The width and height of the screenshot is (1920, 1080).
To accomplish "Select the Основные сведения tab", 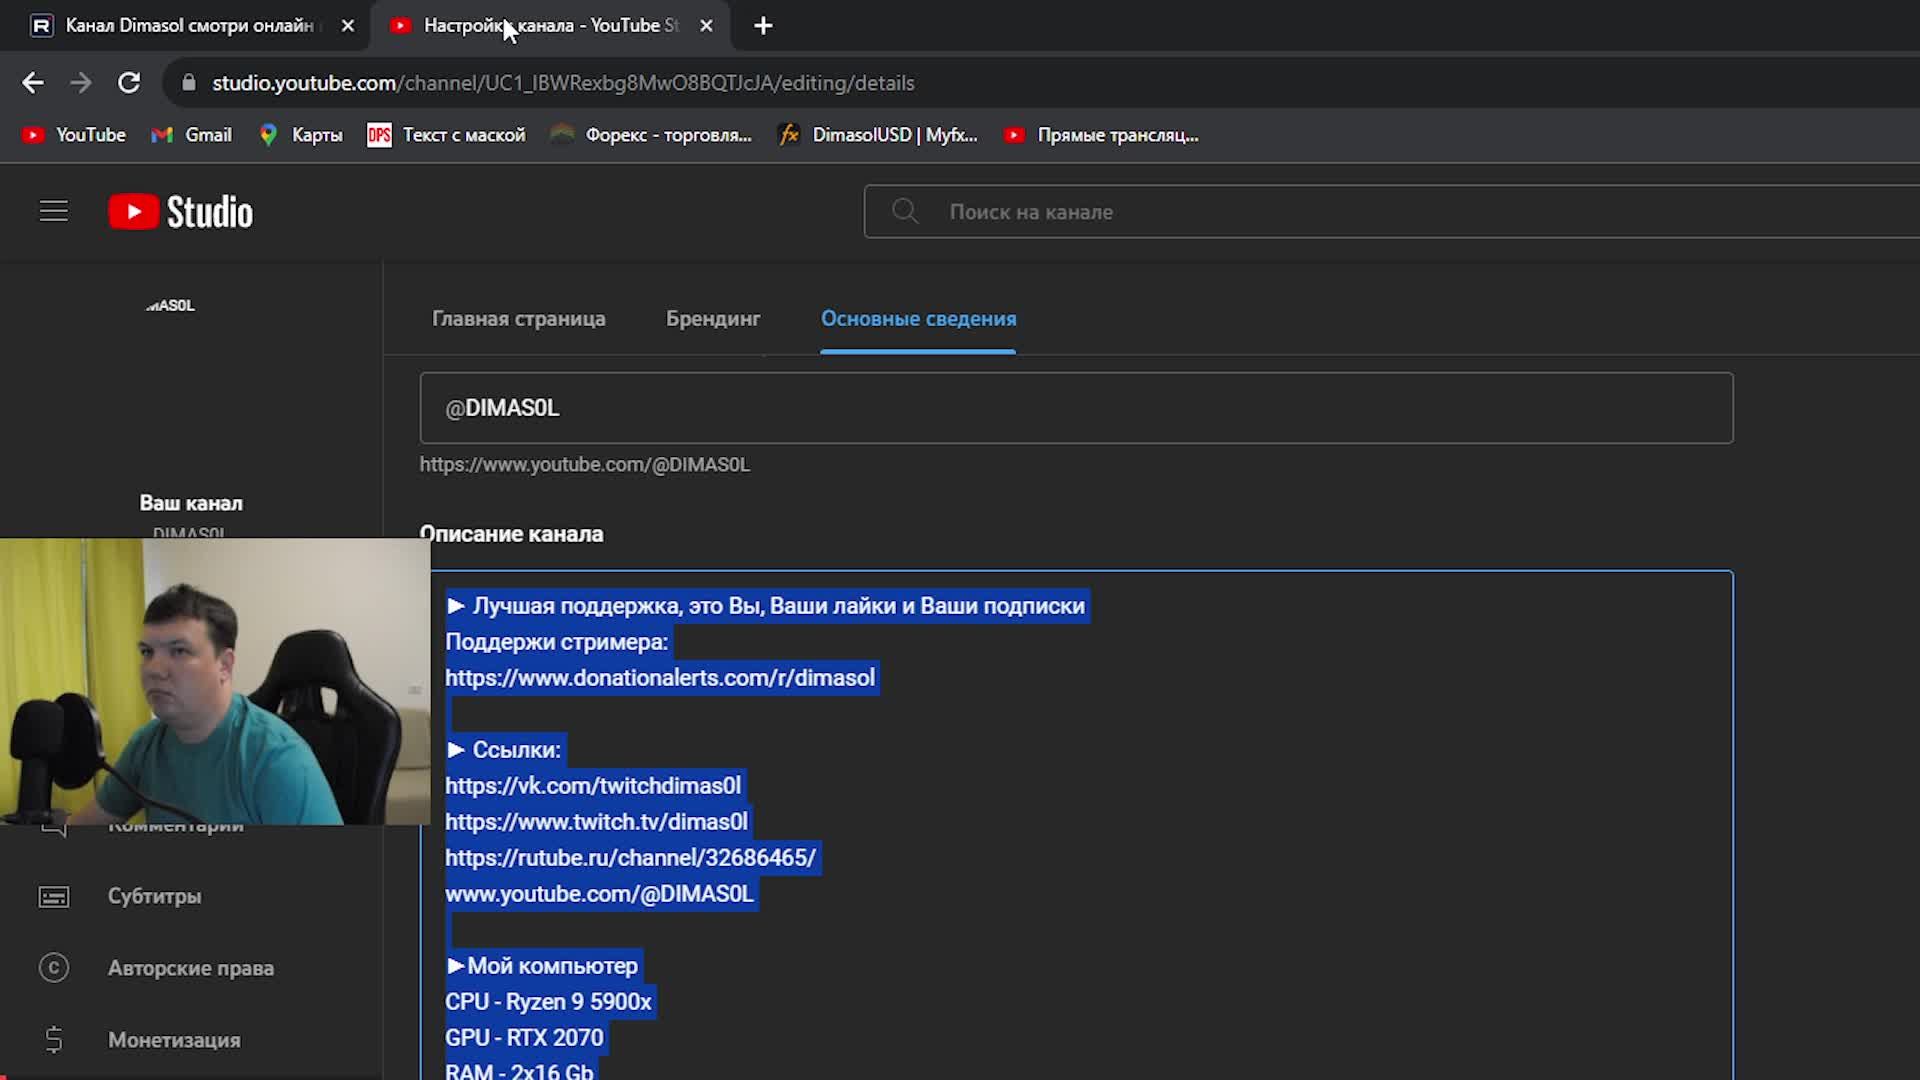I will pyautogui.click(x=918, y=318).
